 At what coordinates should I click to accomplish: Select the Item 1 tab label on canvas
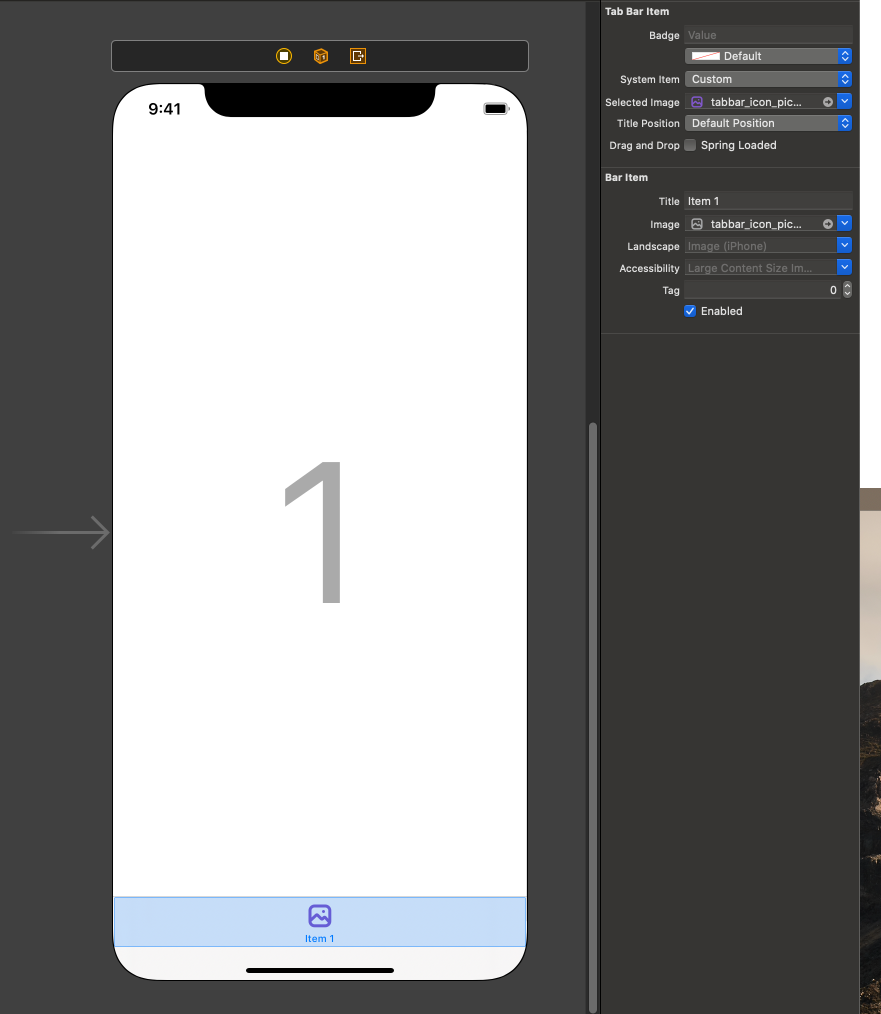click(x=320, y=938)
